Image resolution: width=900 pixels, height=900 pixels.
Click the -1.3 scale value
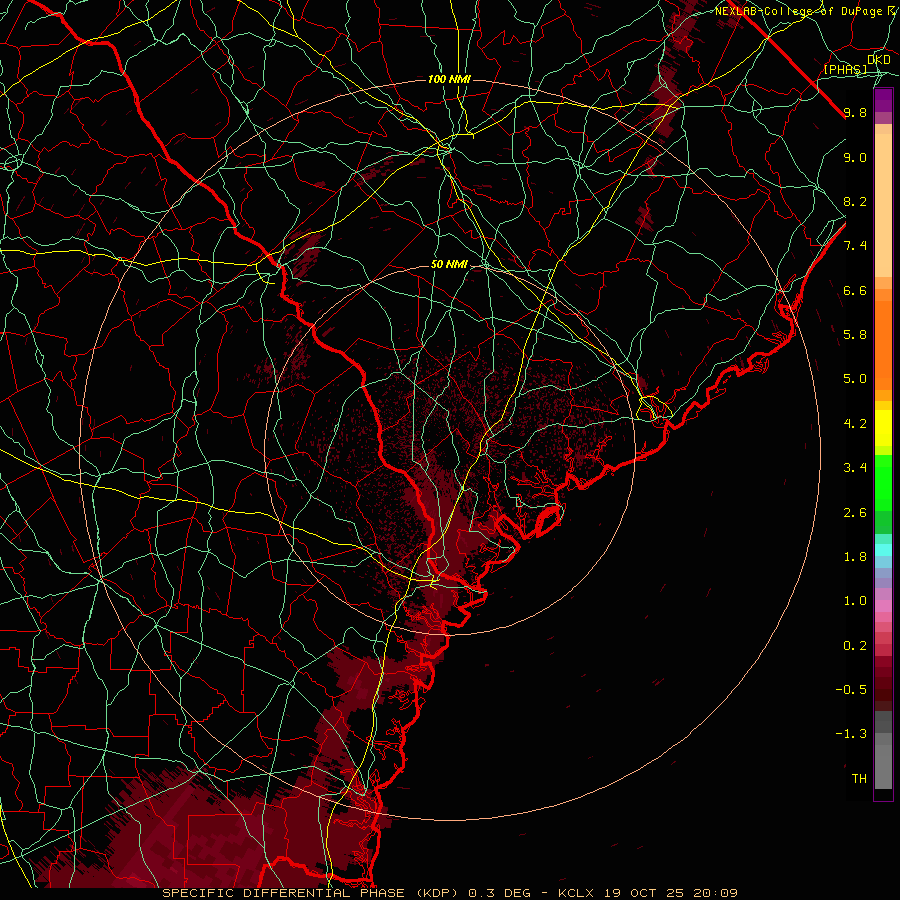[x=851, y=734]
